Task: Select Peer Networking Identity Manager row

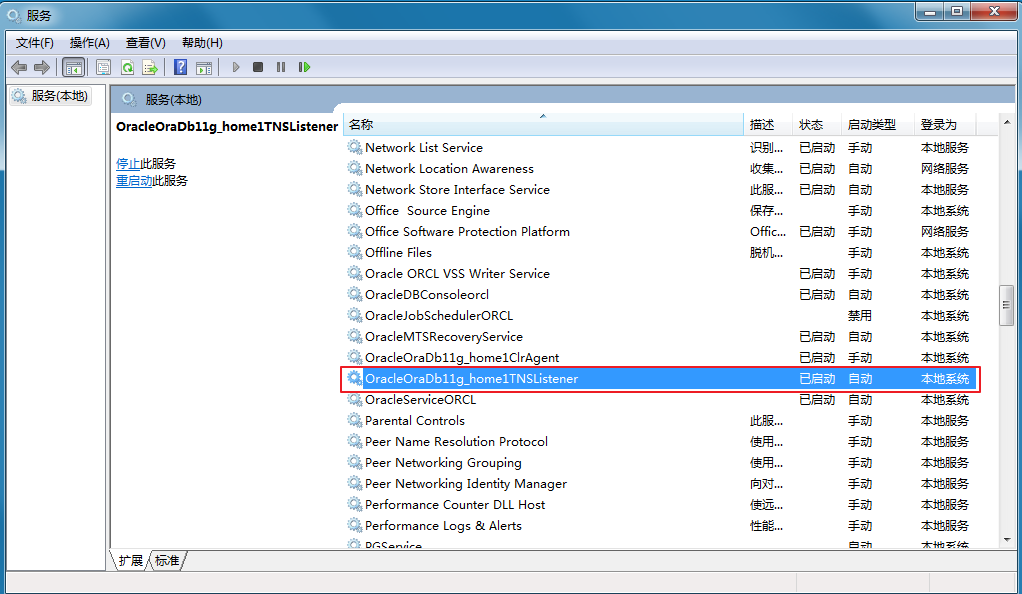Action: tap(660, 484)
